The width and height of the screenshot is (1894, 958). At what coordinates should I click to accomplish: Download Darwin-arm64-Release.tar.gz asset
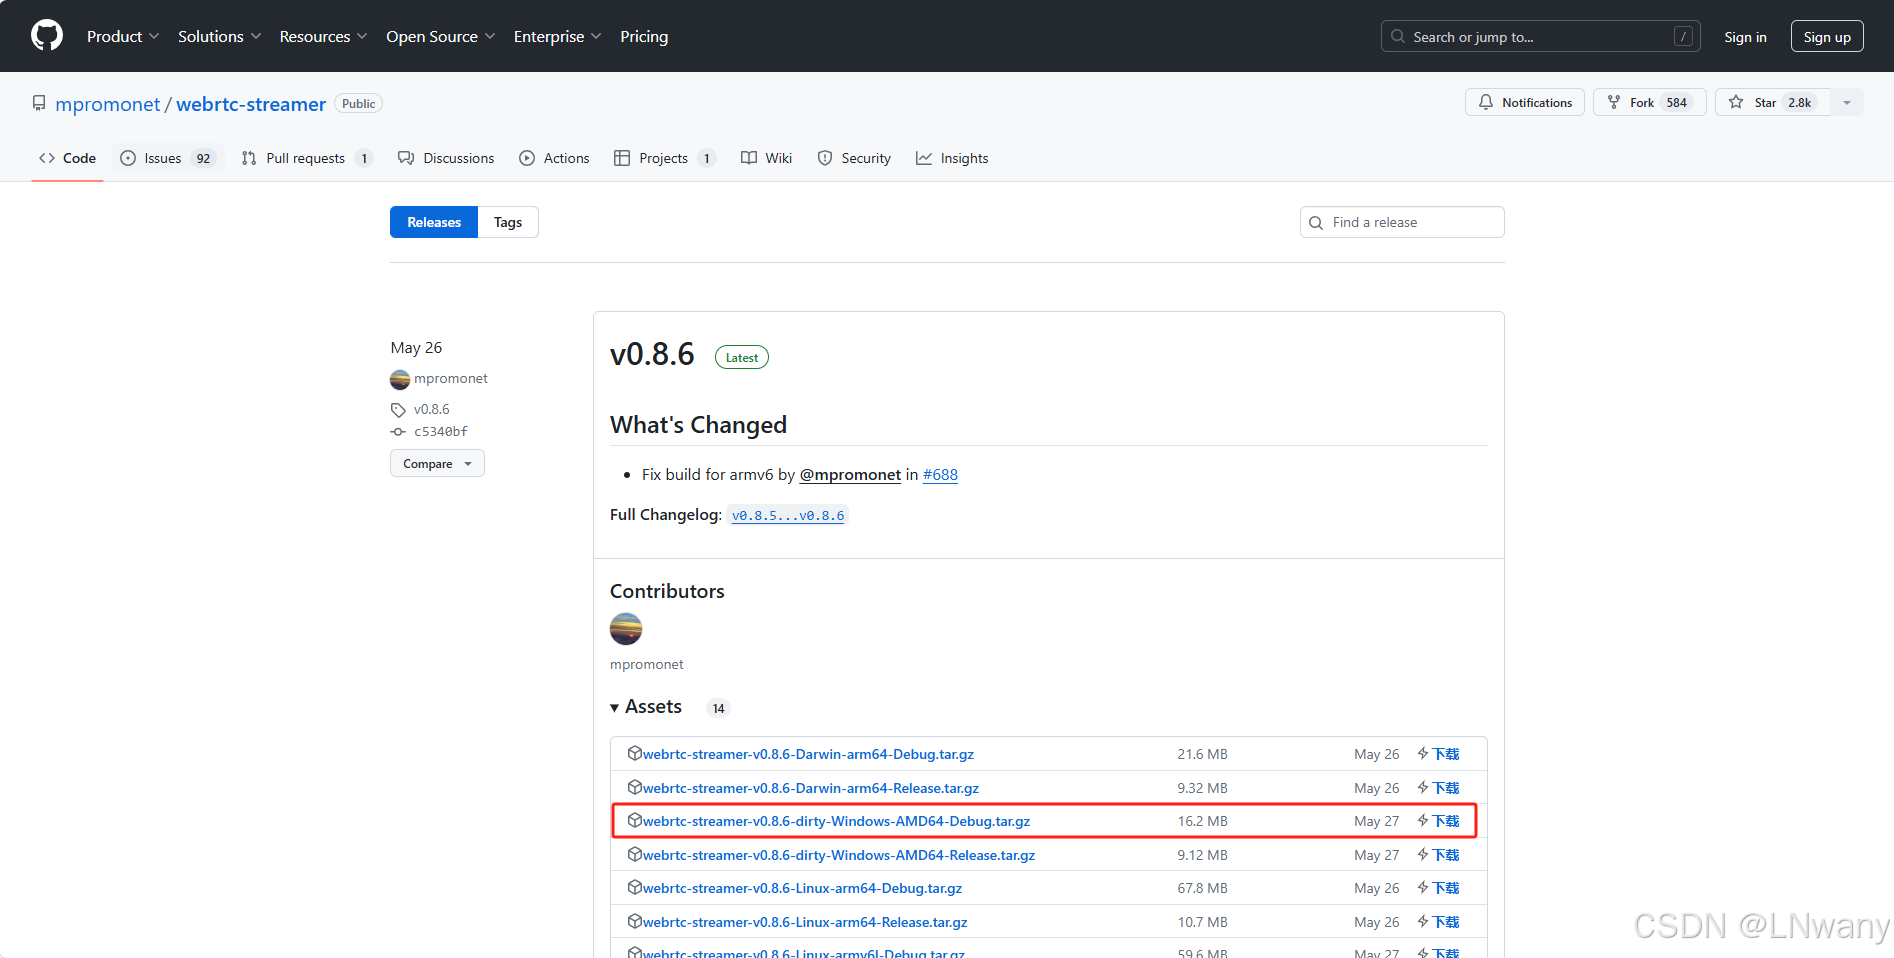pyautogui.click(x=811, y=788)
